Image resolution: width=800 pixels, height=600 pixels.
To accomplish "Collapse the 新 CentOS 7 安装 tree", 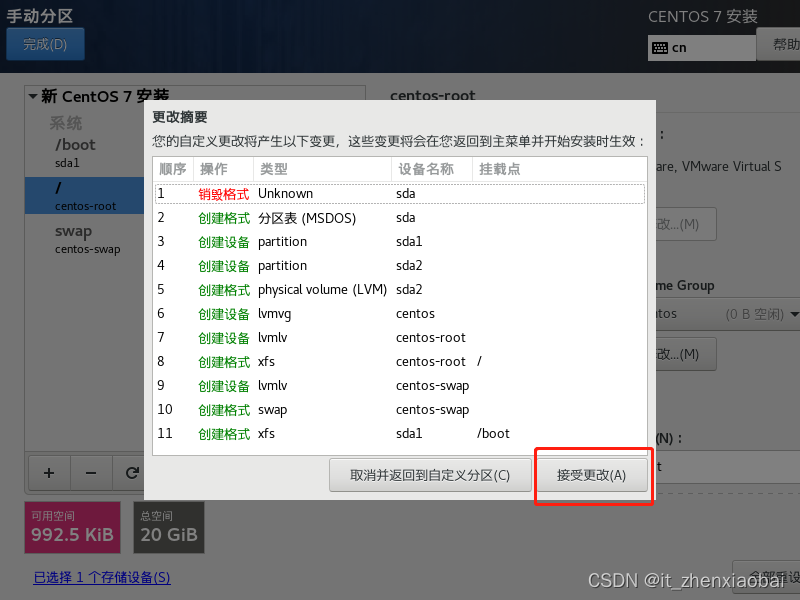I will 33,96.
